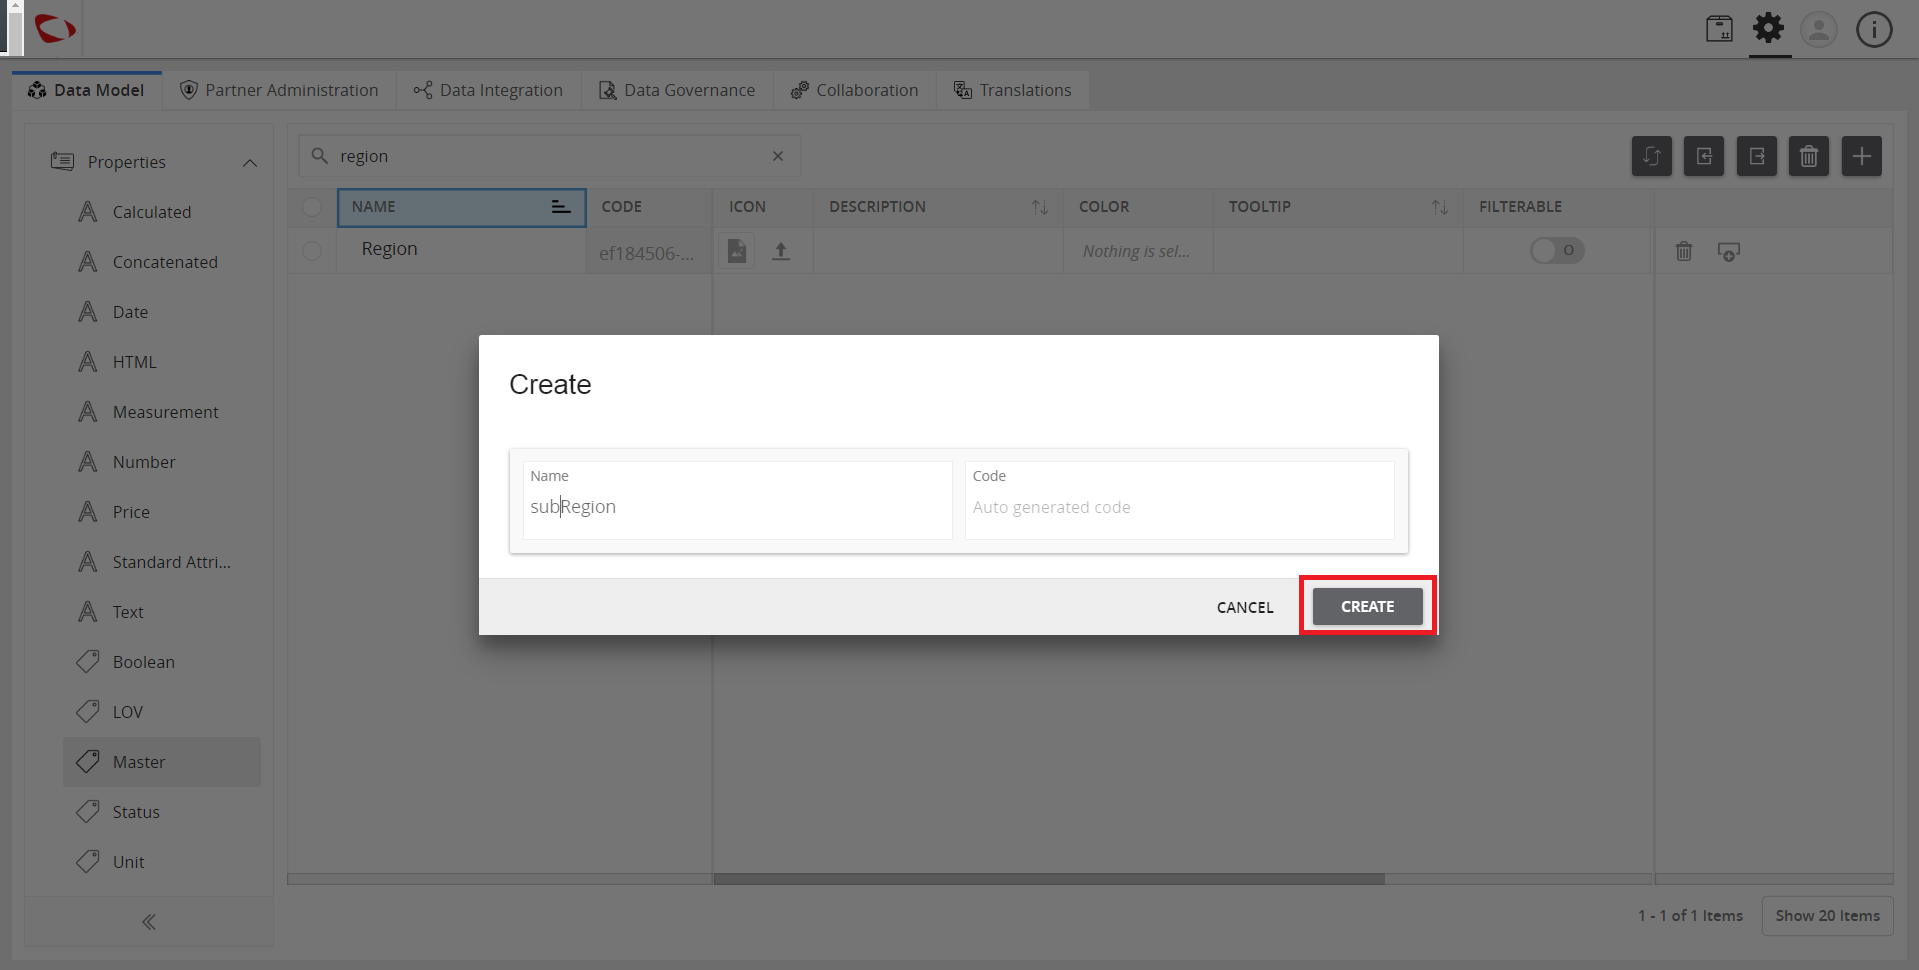The height and width of the screenshot is (970, 1919).
Task: Open the settings gear icon
Action: 1769,28
